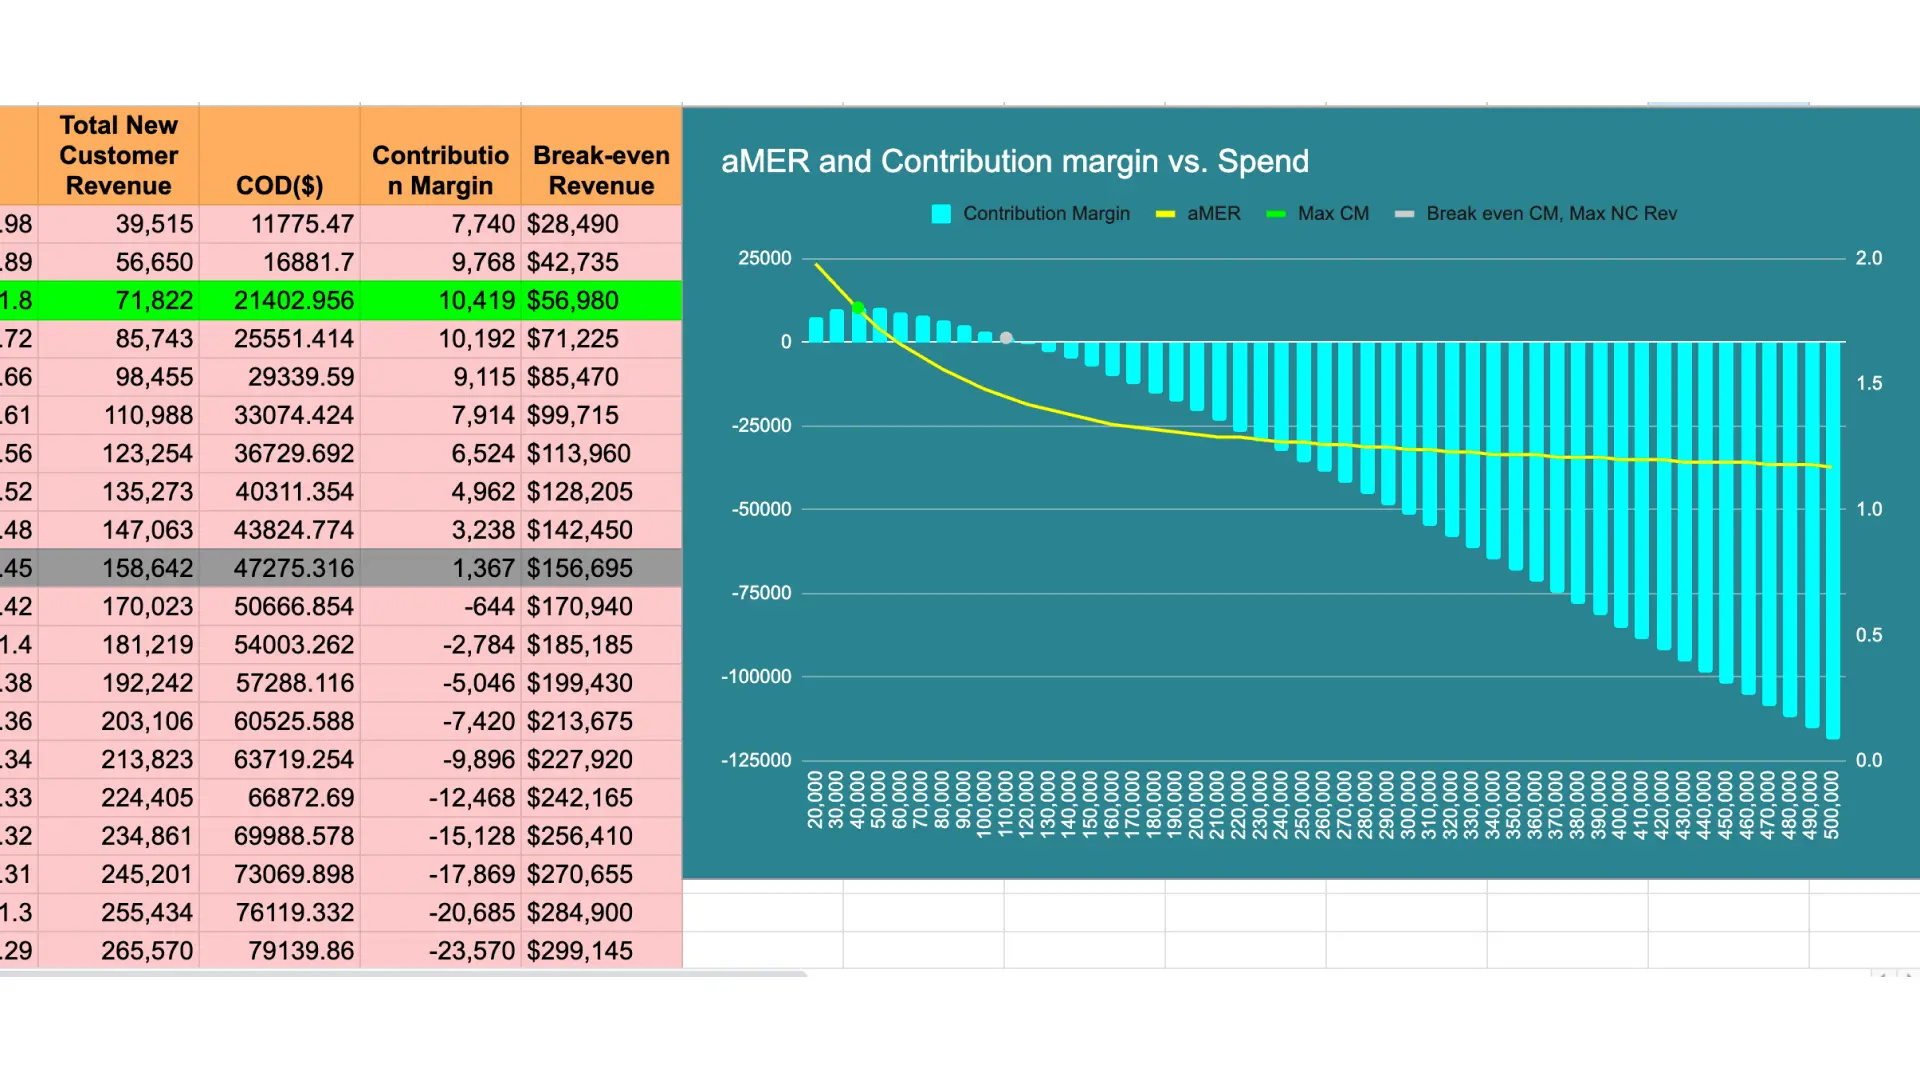
Task: Click the green Max CM legend marker
Action: click(x=1276, y=214)
